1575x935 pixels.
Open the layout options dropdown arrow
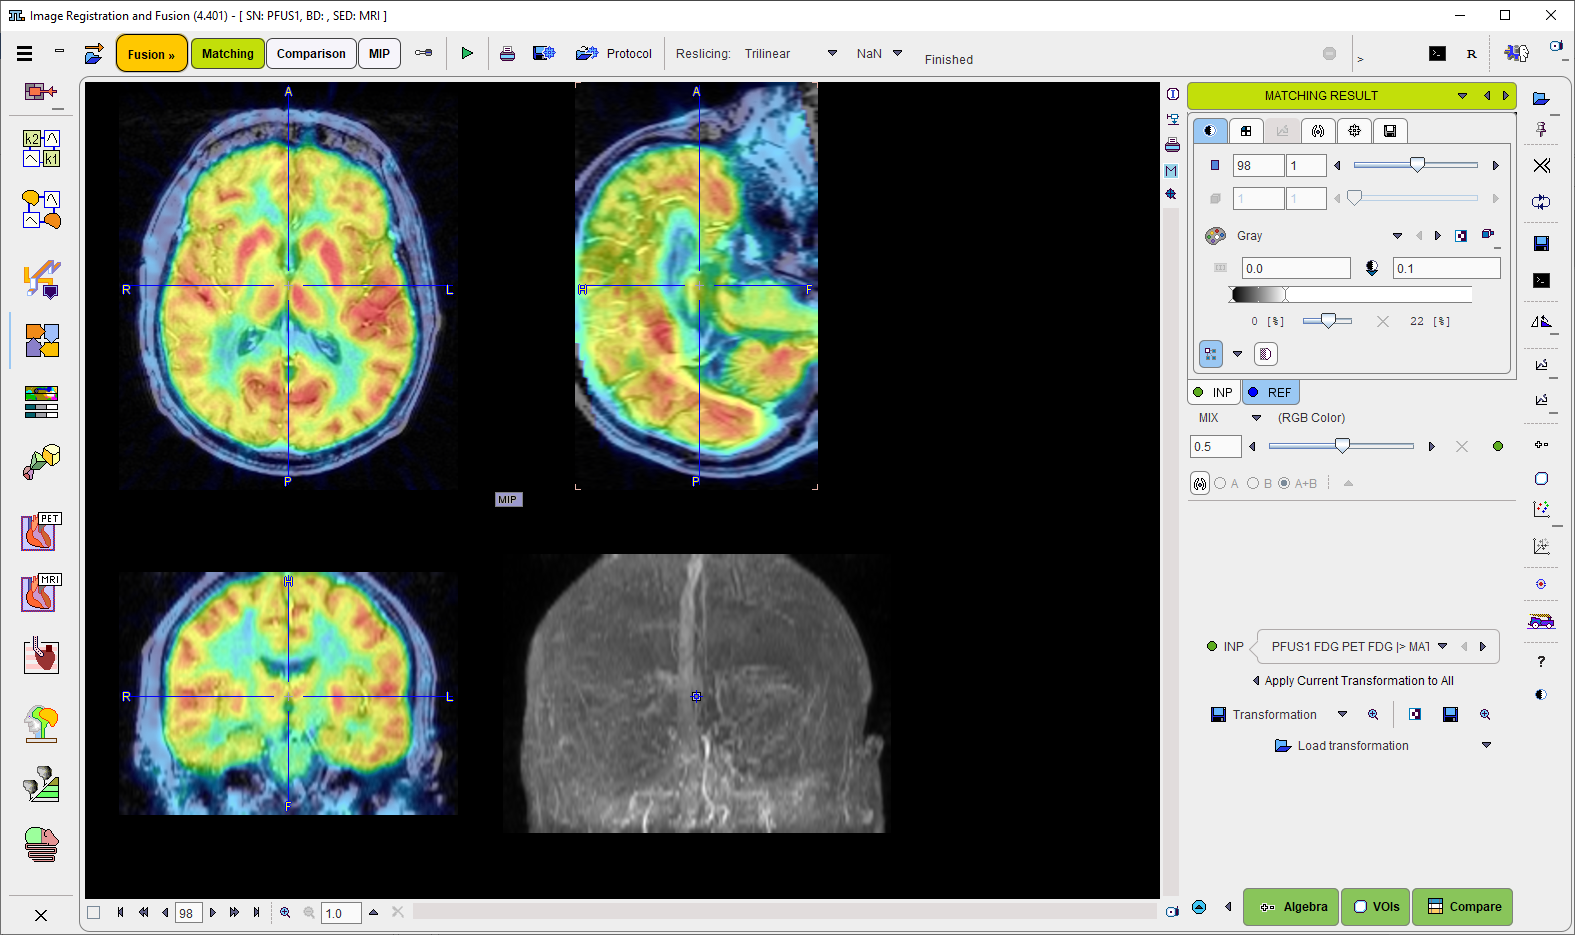(x=1237, y=353)
